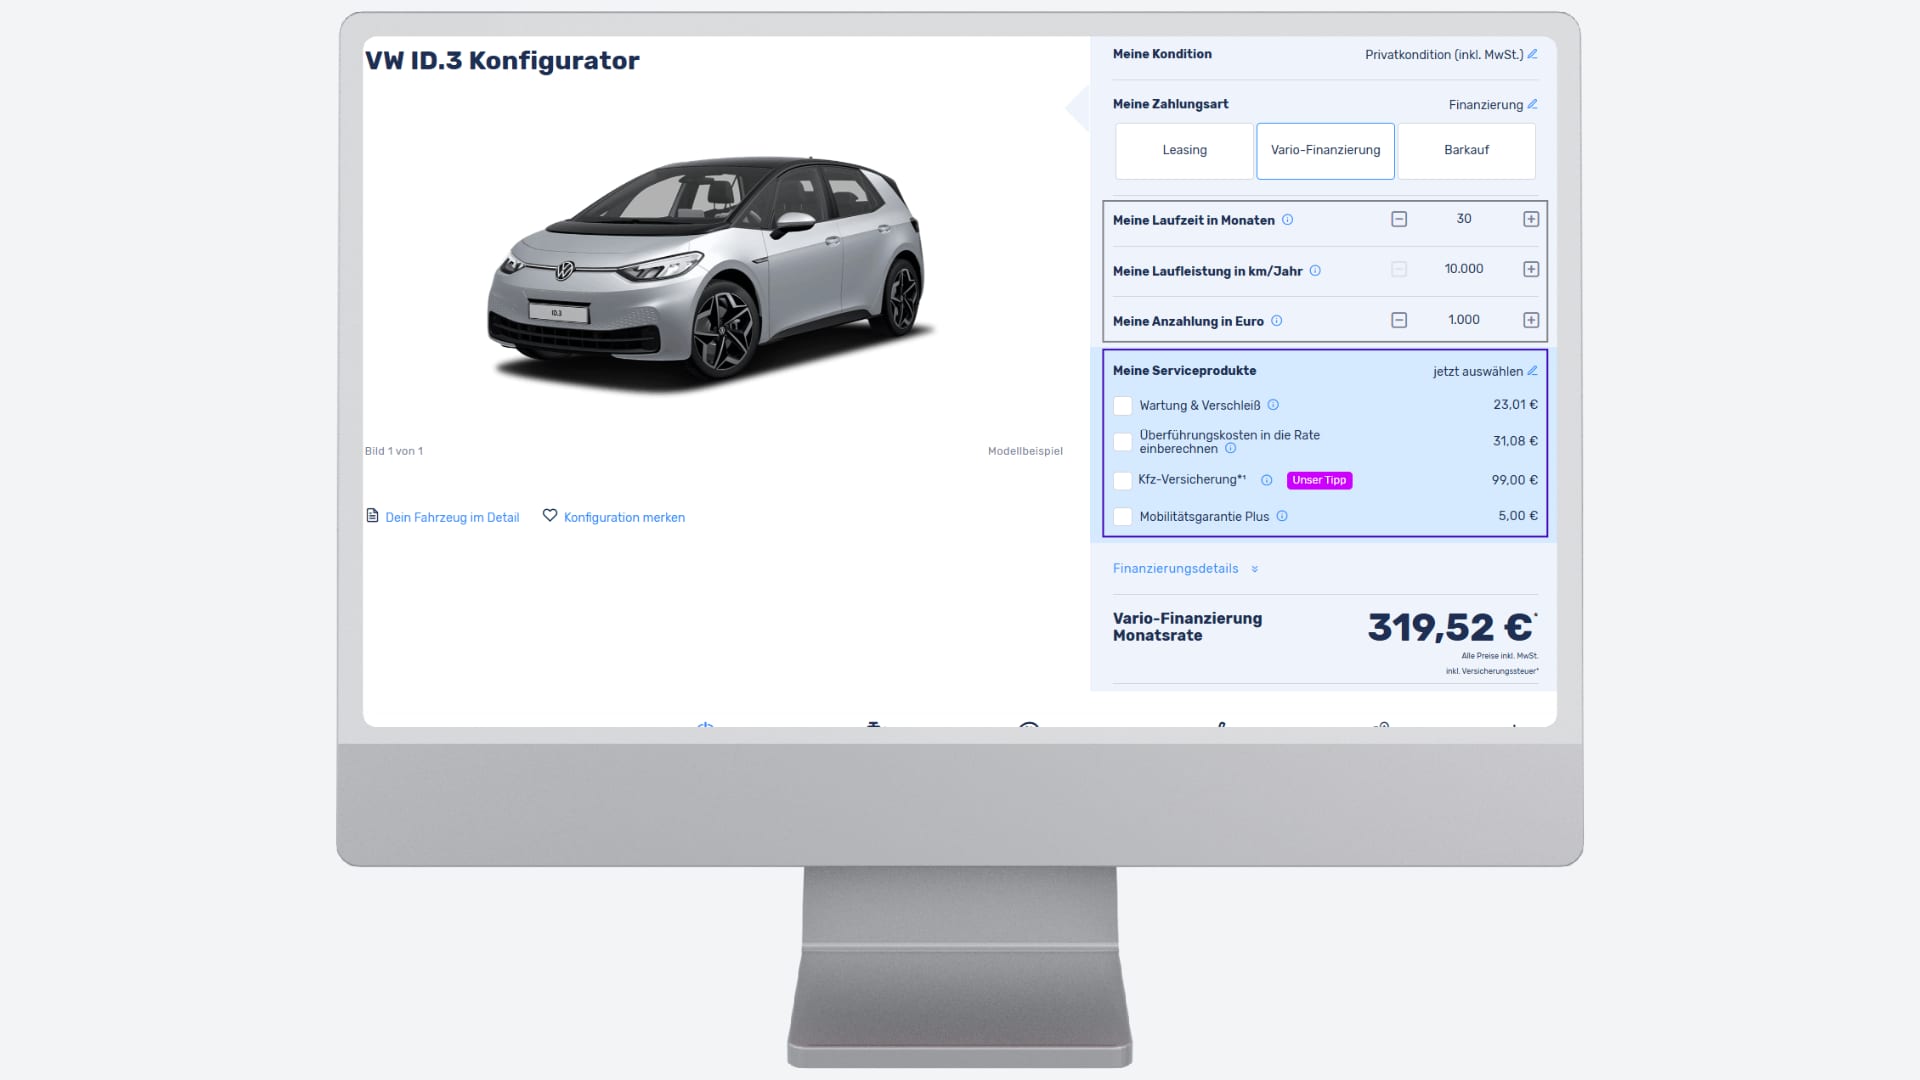
Task: Click the Privatkondition (inkl. MwSt.) text
Action: point(1444,55)
